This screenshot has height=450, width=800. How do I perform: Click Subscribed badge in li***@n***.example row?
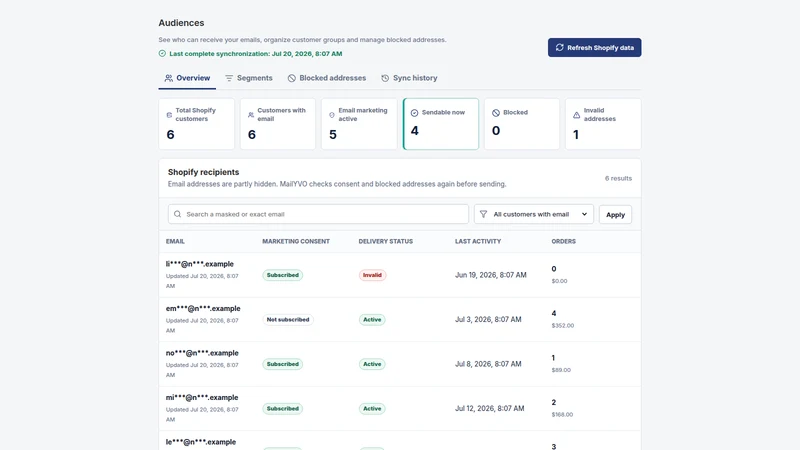click(283, 275)
